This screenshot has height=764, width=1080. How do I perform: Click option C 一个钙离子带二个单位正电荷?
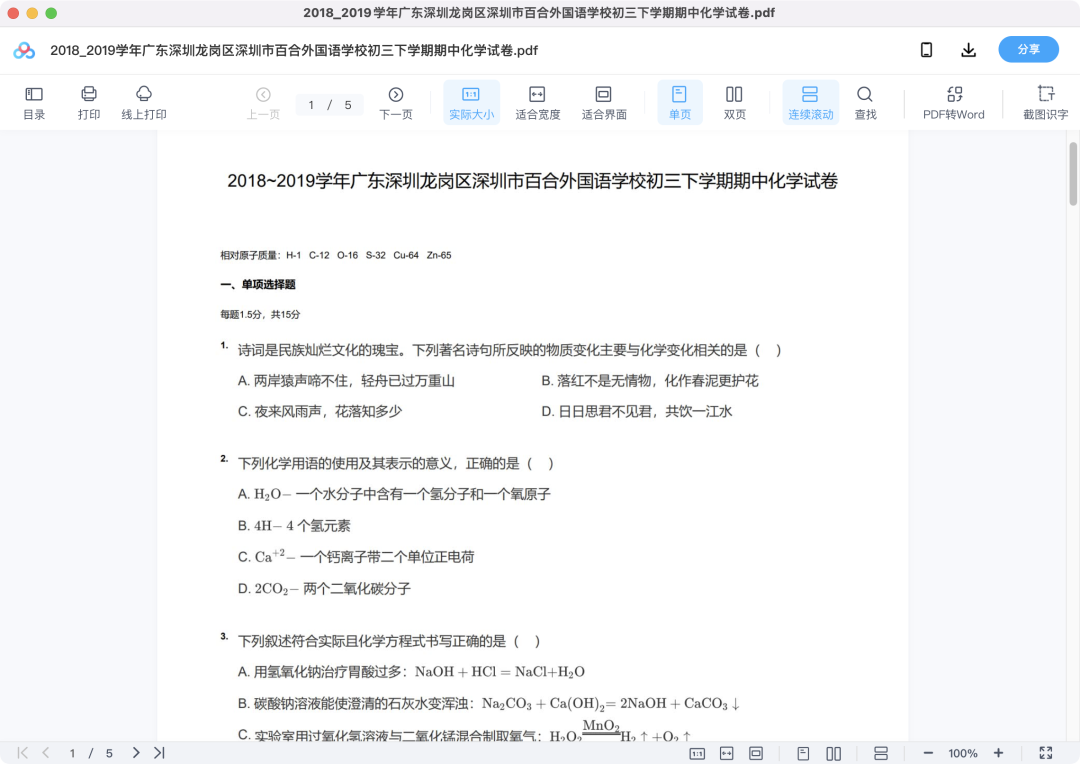pos(356,557)
